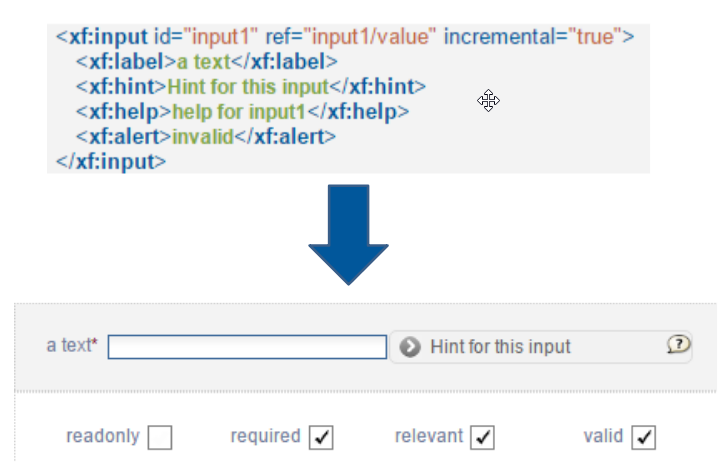Uncheck the required checkbox
Image resolution: width=722 pixels, height=462 pixels.
[321, 437]
